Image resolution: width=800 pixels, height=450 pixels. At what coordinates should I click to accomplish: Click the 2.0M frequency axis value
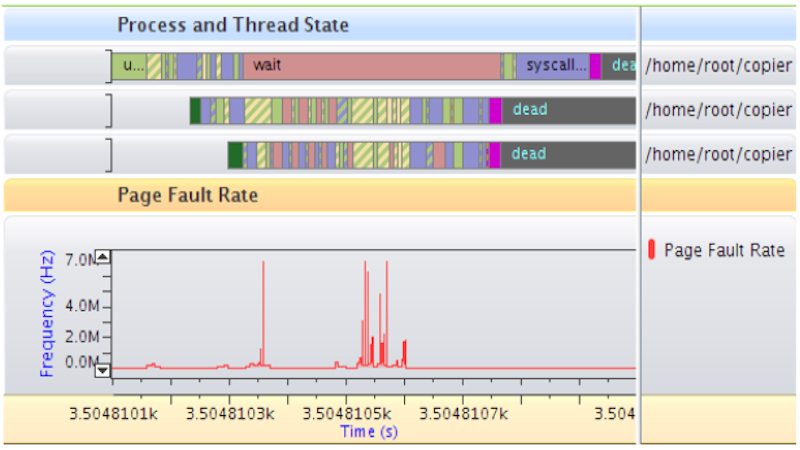point(82,337)
